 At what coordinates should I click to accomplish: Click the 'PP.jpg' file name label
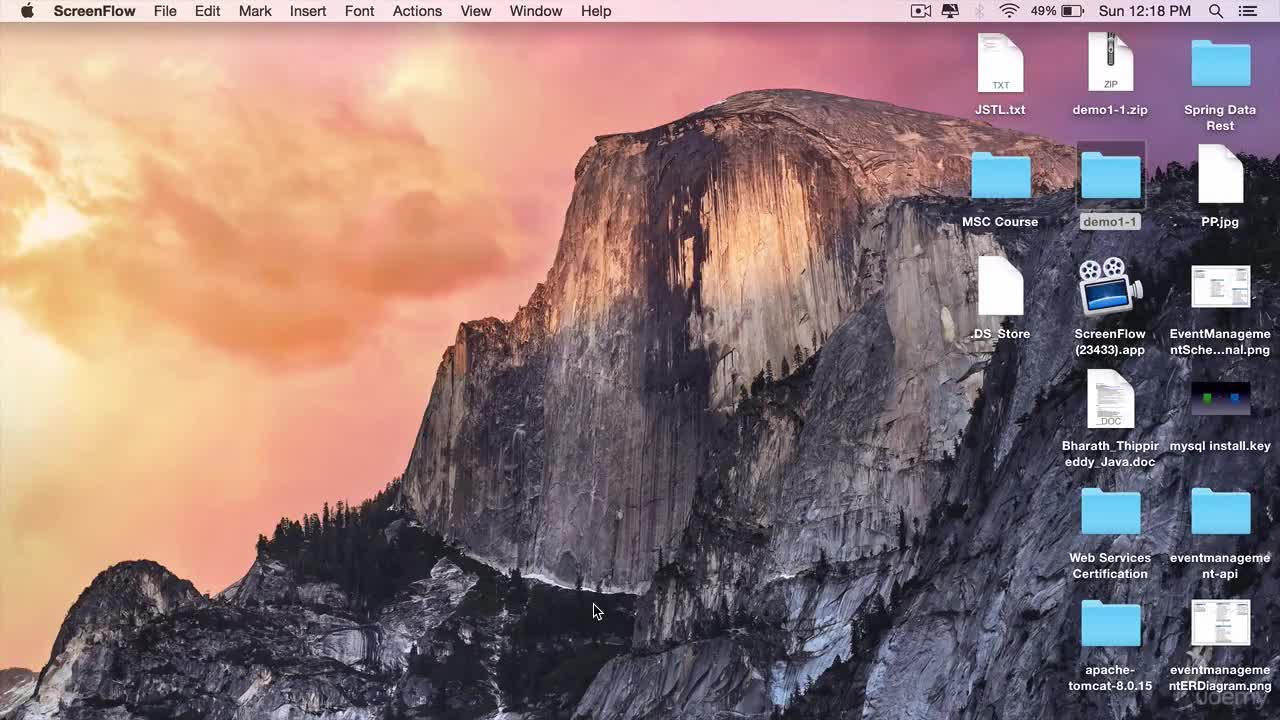pos(1220,222)
